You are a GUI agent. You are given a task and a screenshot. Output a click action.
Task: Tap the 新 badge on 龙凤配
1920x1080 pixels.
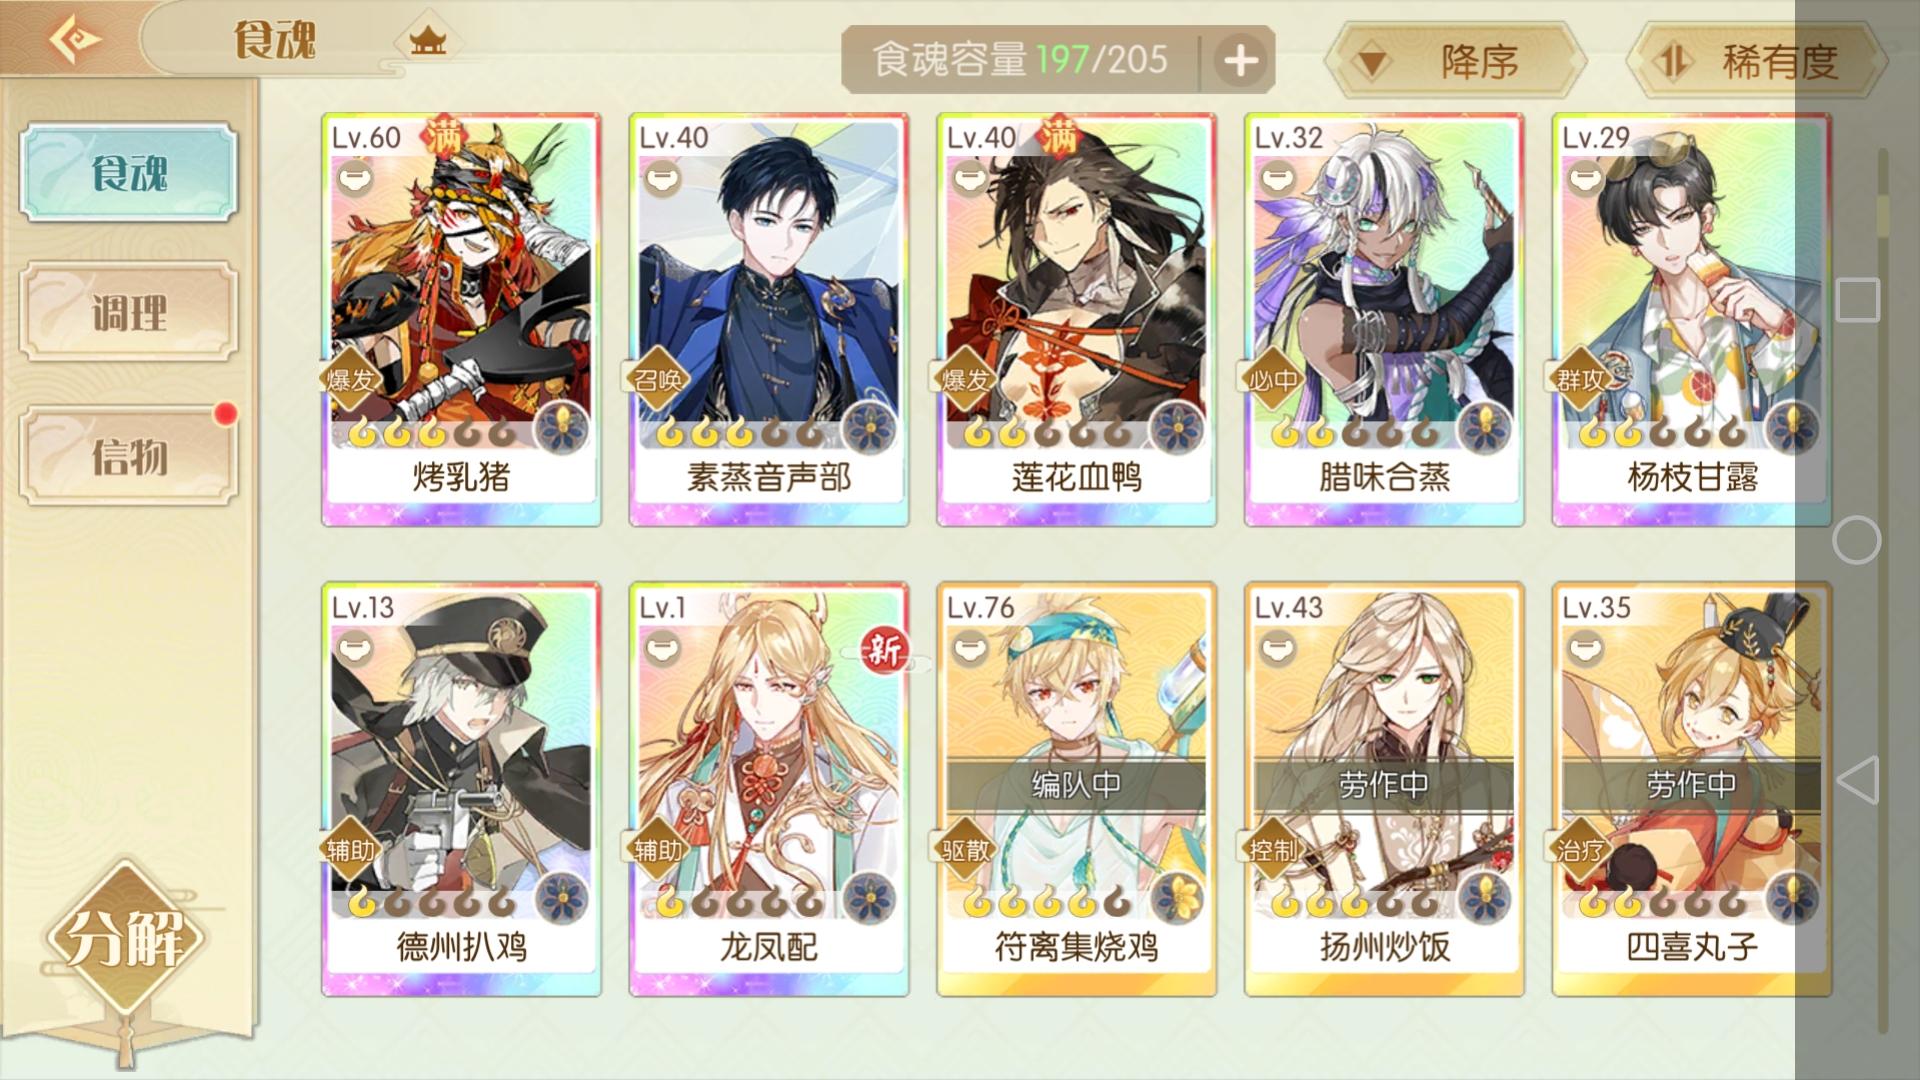click(885, 652)
